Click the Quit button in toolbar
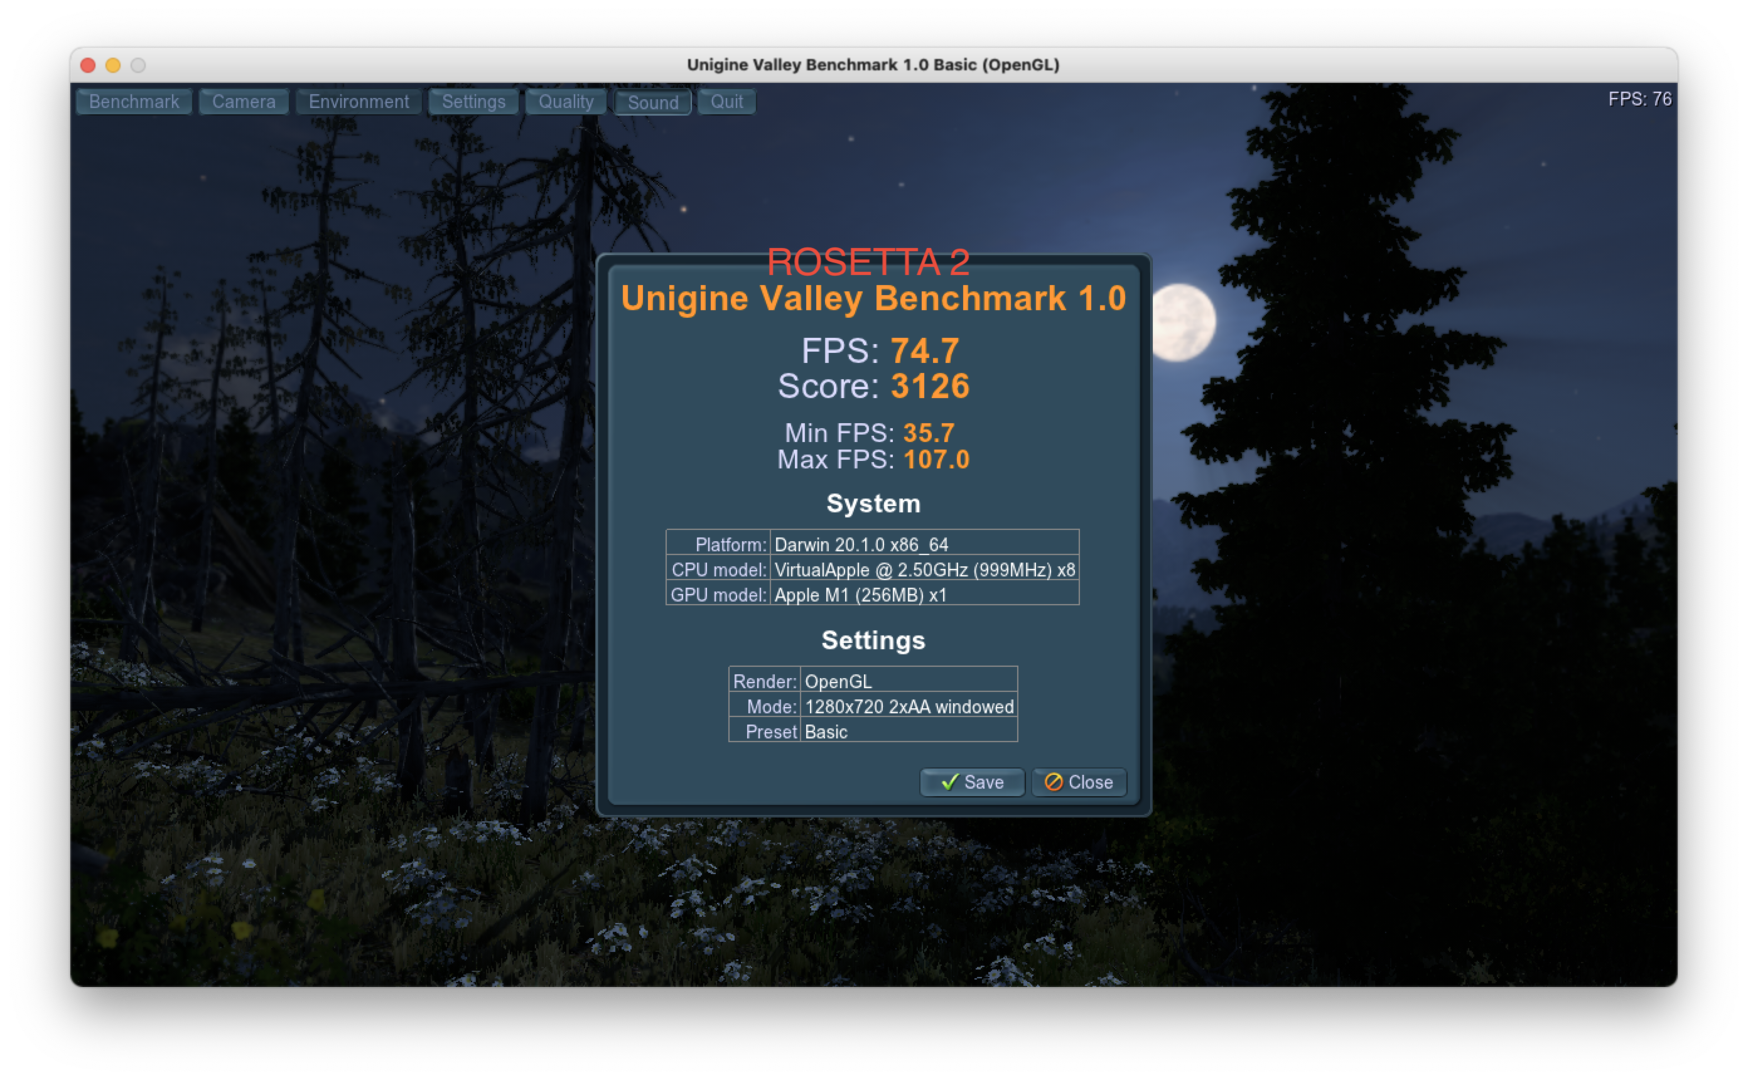1748x1080 pixels. click(727, 102)
